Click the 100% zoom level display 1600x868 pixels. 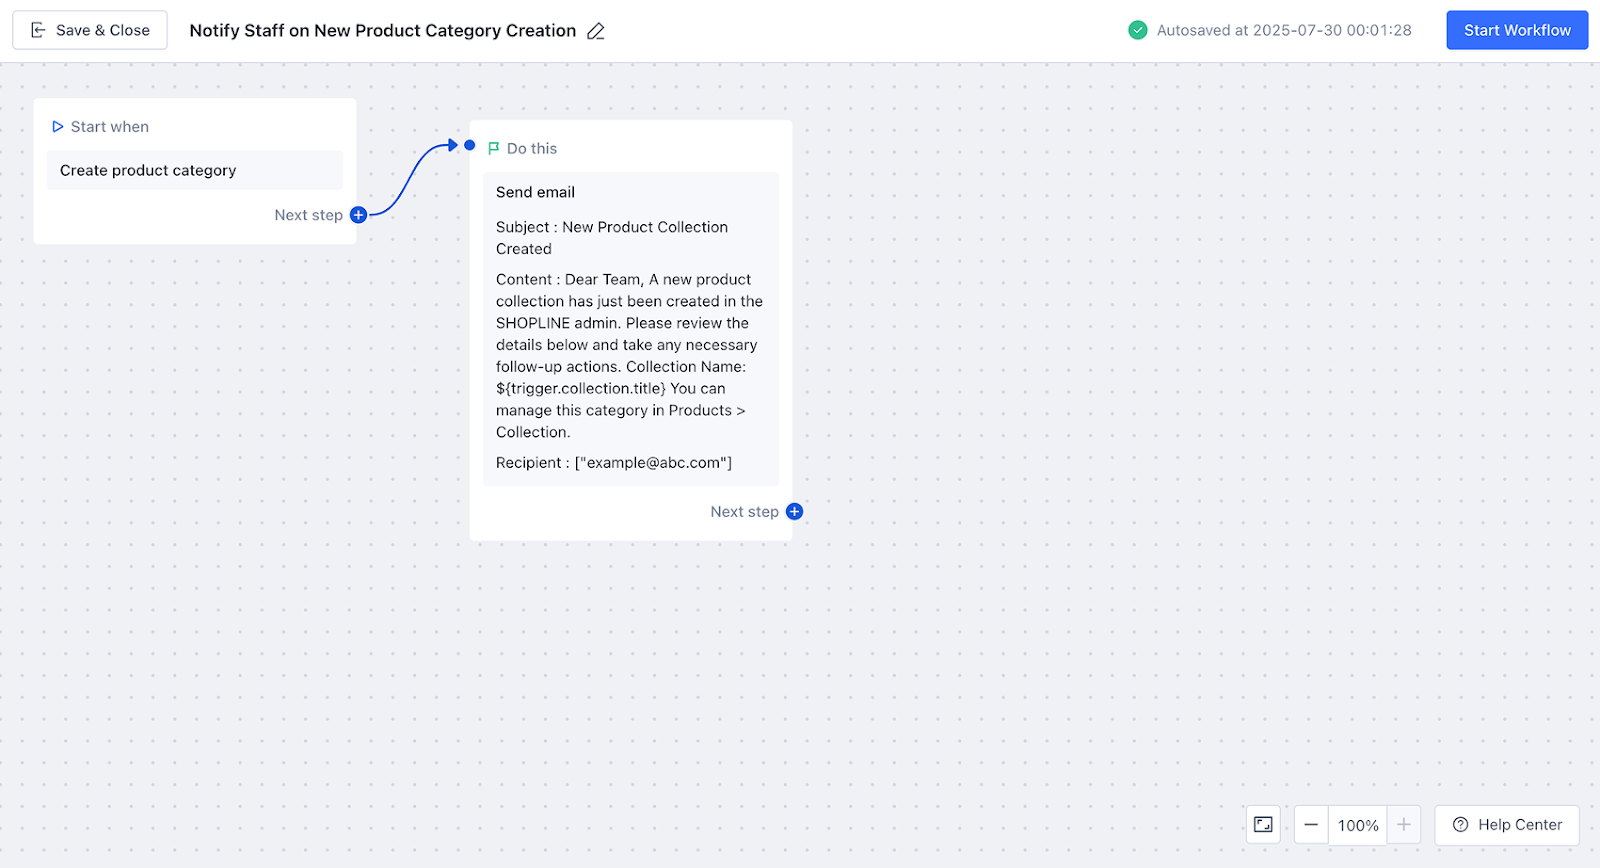[x=1358, y=825]
